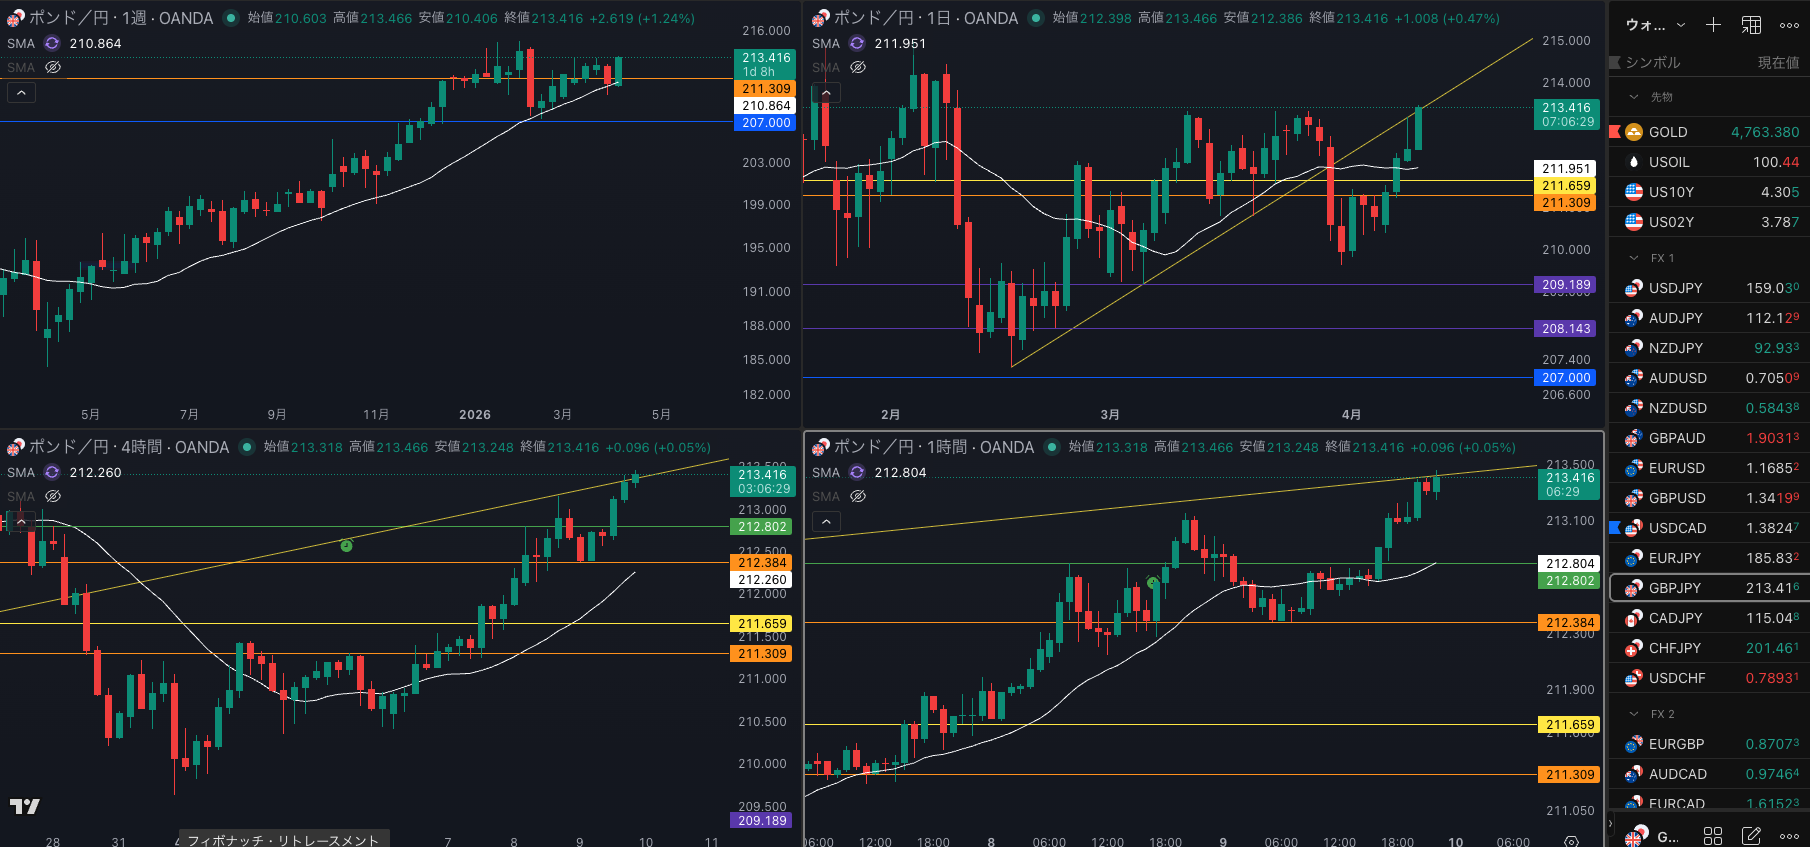Image resolution: width=1810 pixels, height=847 pixels.
Task: Click the 現在値 column header
Action: click(x=1778, y=62)
